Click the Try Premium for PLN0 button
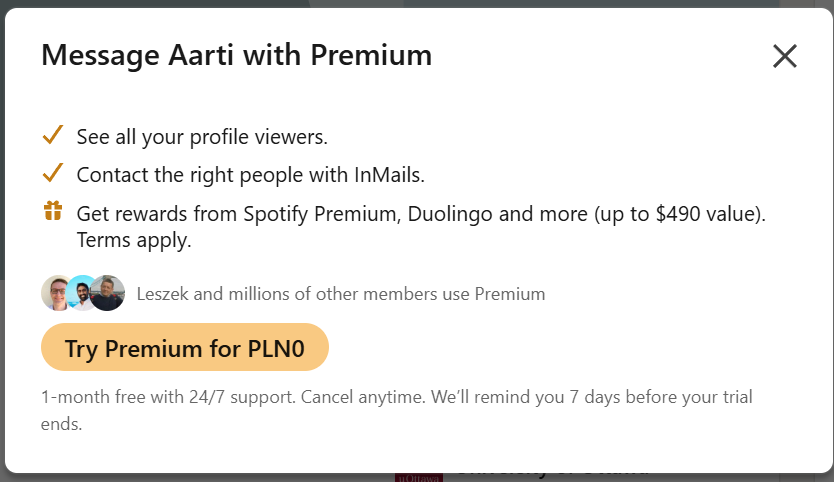 pos(185,349)
